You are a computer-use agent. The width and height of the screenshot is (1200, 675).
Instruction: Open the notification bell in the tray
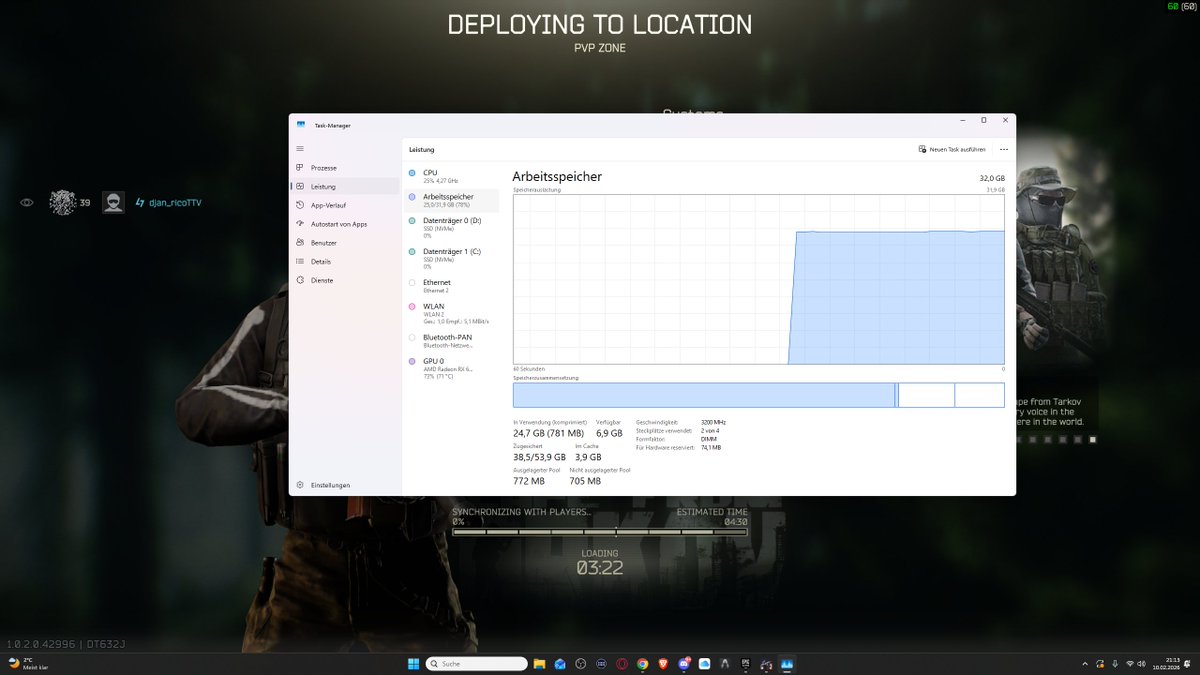[x=1187, y=664]
